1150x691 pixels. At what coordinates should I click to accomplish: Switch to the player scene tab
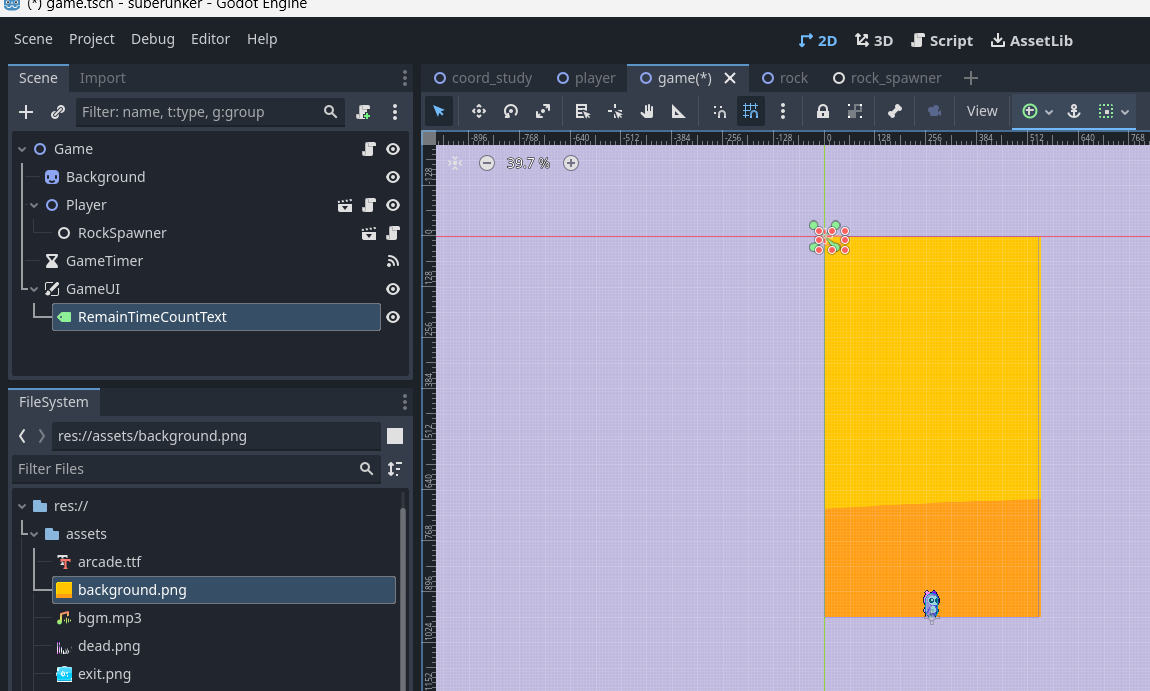pos(586,78)
